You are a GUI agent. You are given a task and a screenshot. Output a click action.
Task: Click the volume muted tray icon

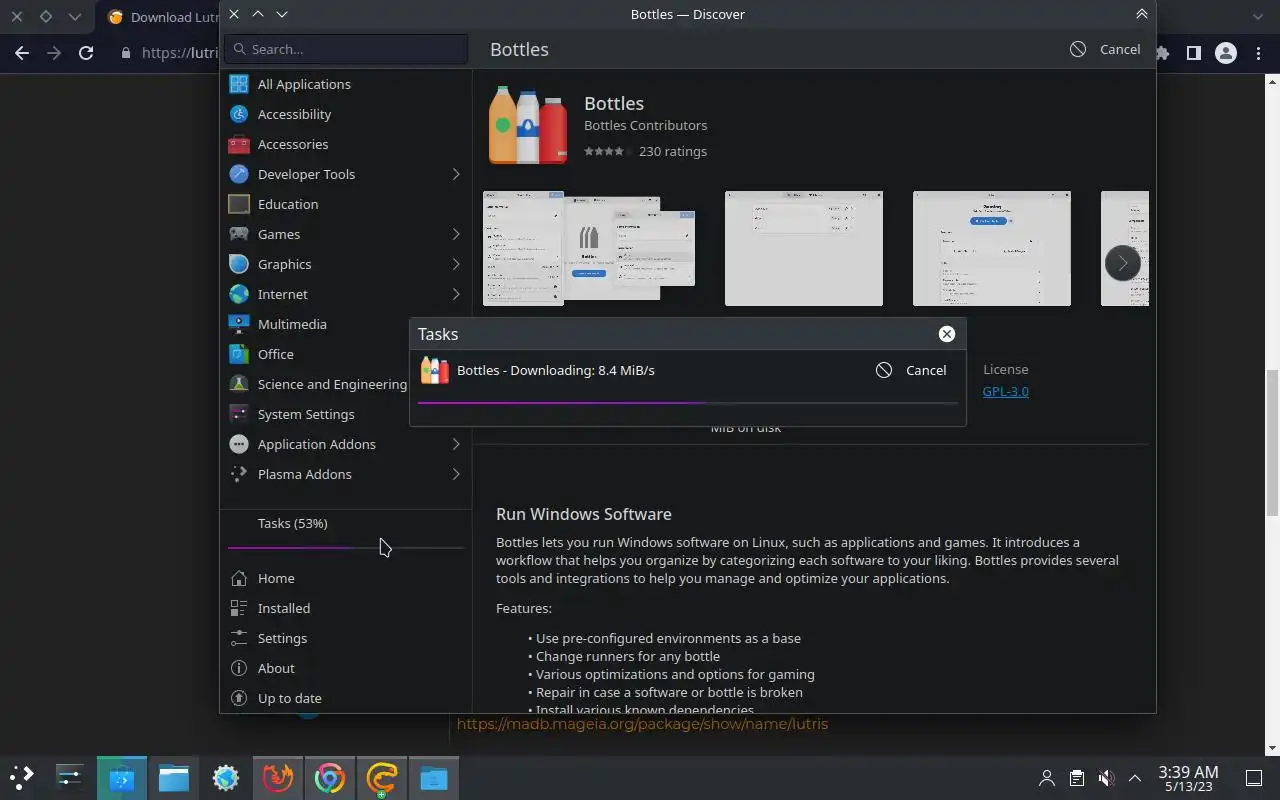(1106, 777)
